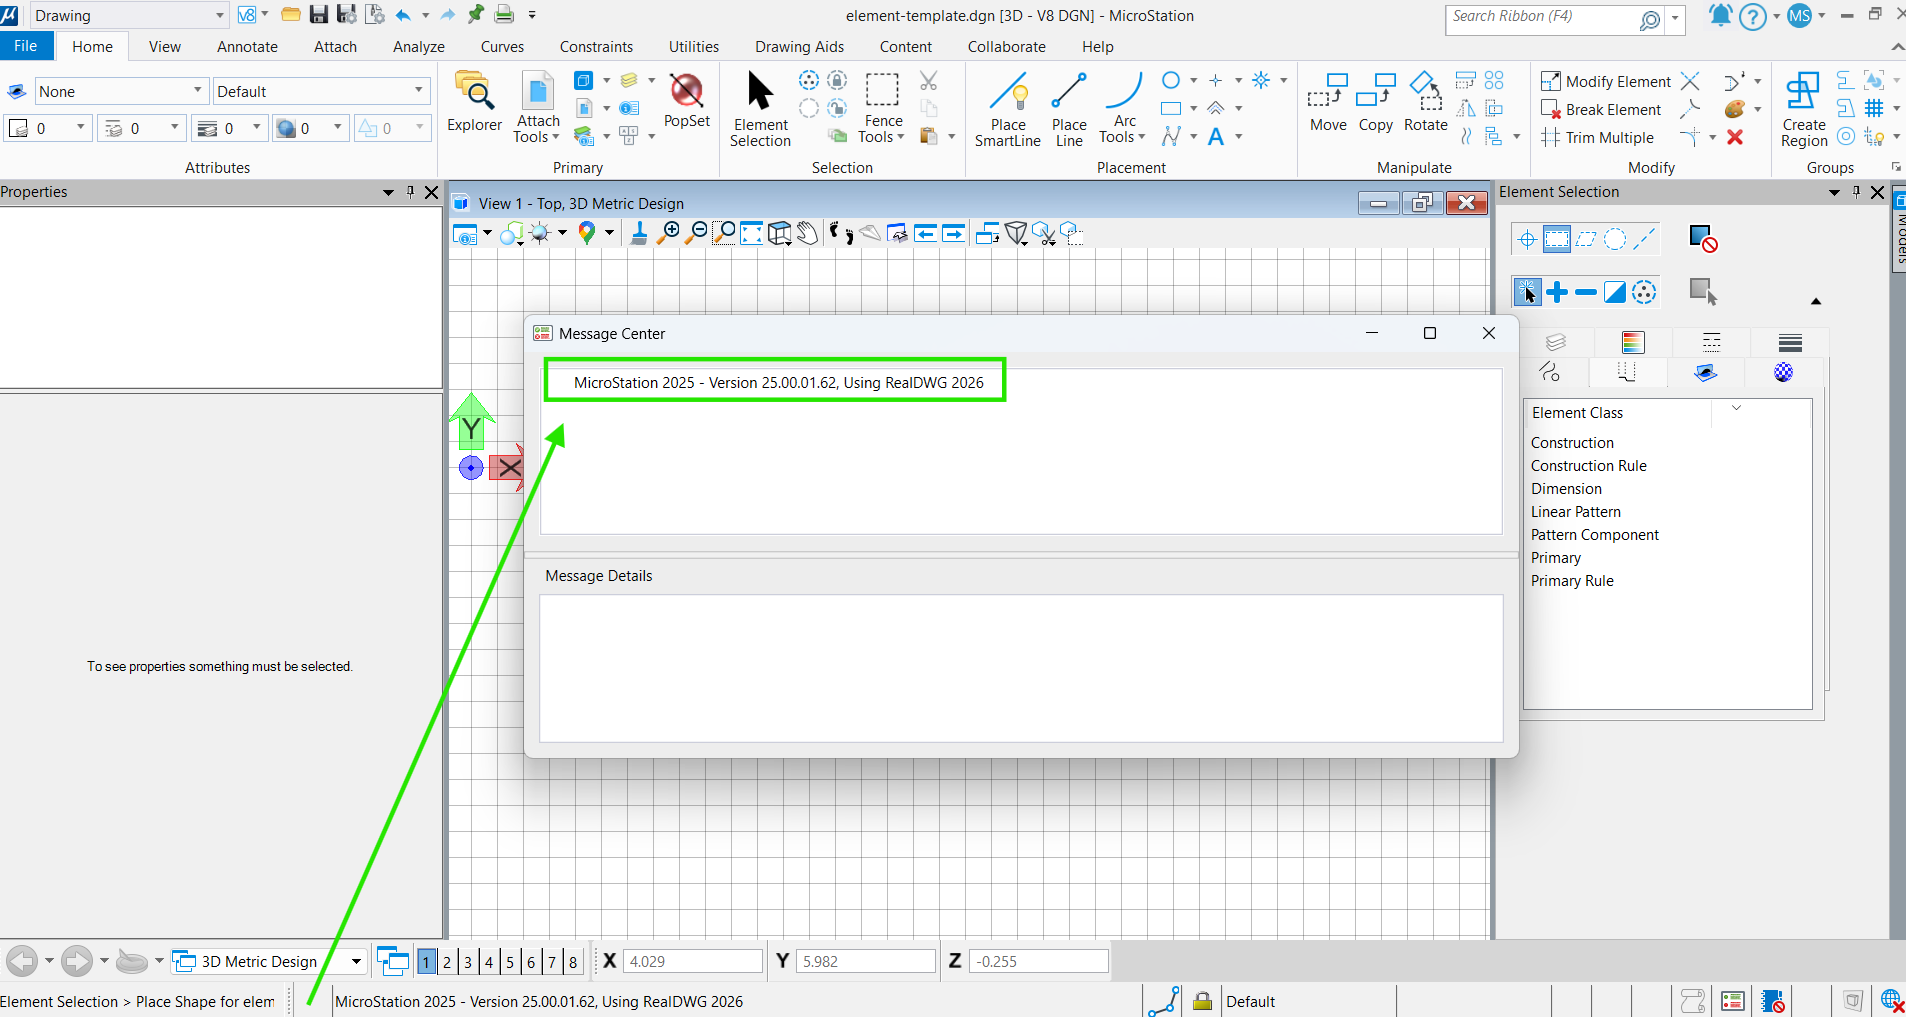The width and height of the screenshot is (1906, 1017).
Task: Expand the Default level dropdown in Attributes
Action: coord(419,91)
